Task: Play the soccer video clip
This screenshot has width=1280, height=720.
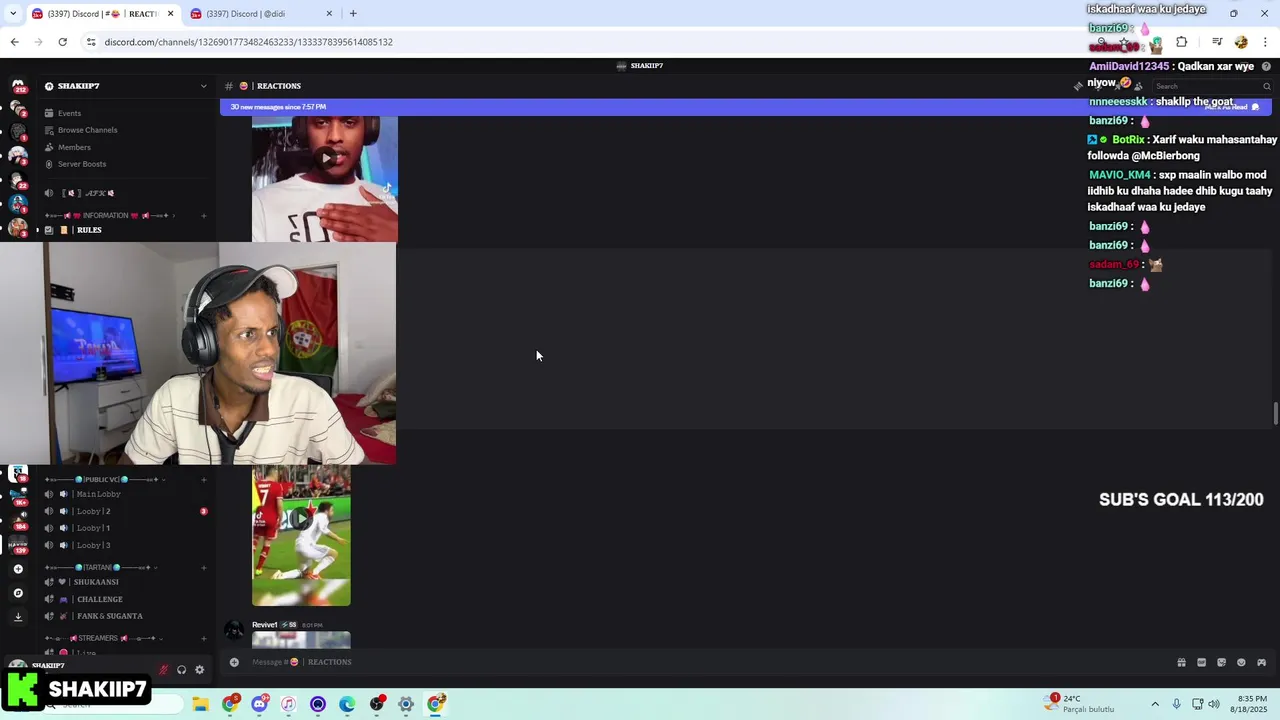Action: point(301,519)
